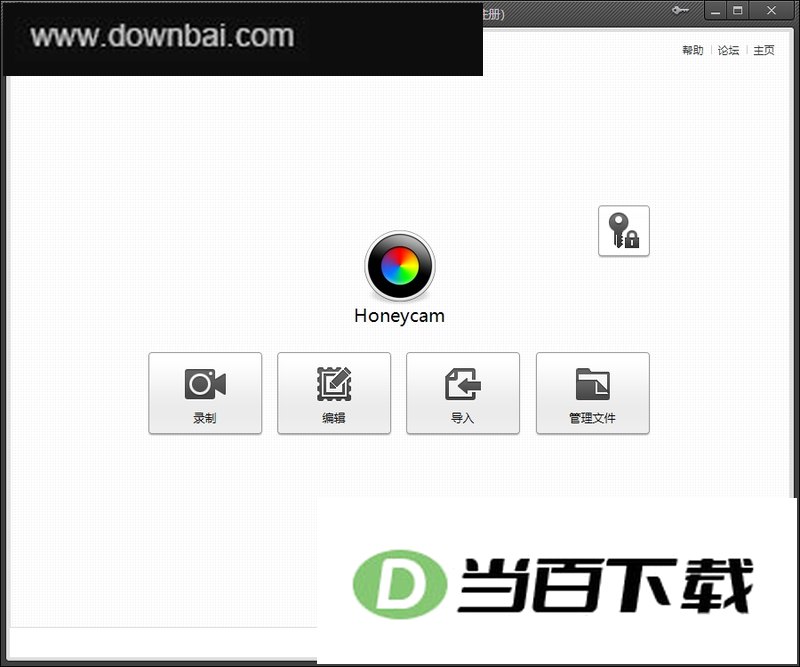Viewport: 800px width, 667px height.
Task: Open the 帮助 help link
Action: coord(693,50)
